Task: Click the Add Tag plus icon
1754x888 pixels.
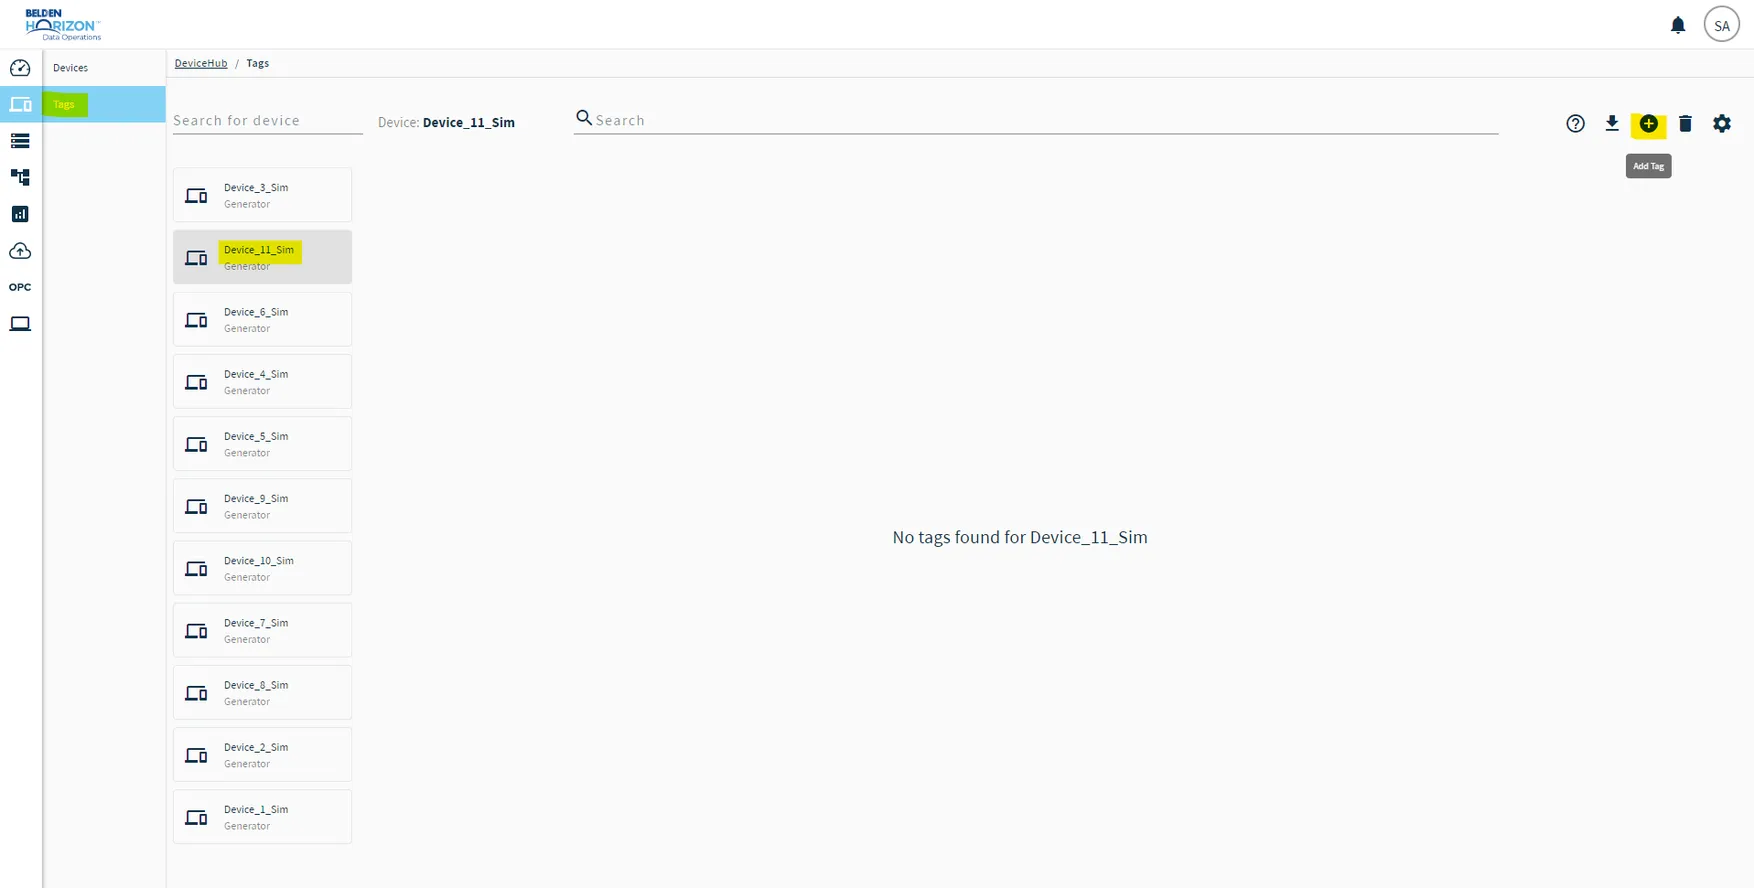Action: (1649, 124)
